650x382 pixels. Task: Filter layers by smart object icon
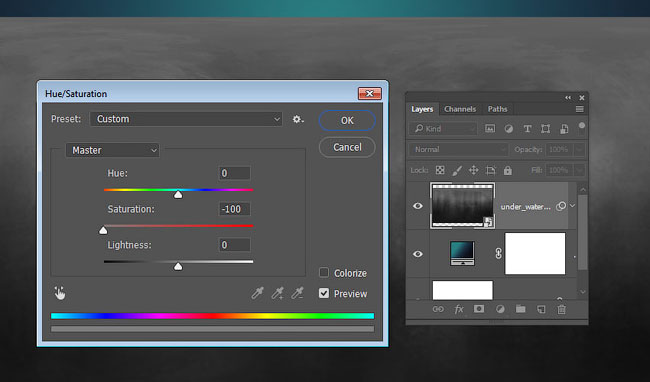[564, 129]
